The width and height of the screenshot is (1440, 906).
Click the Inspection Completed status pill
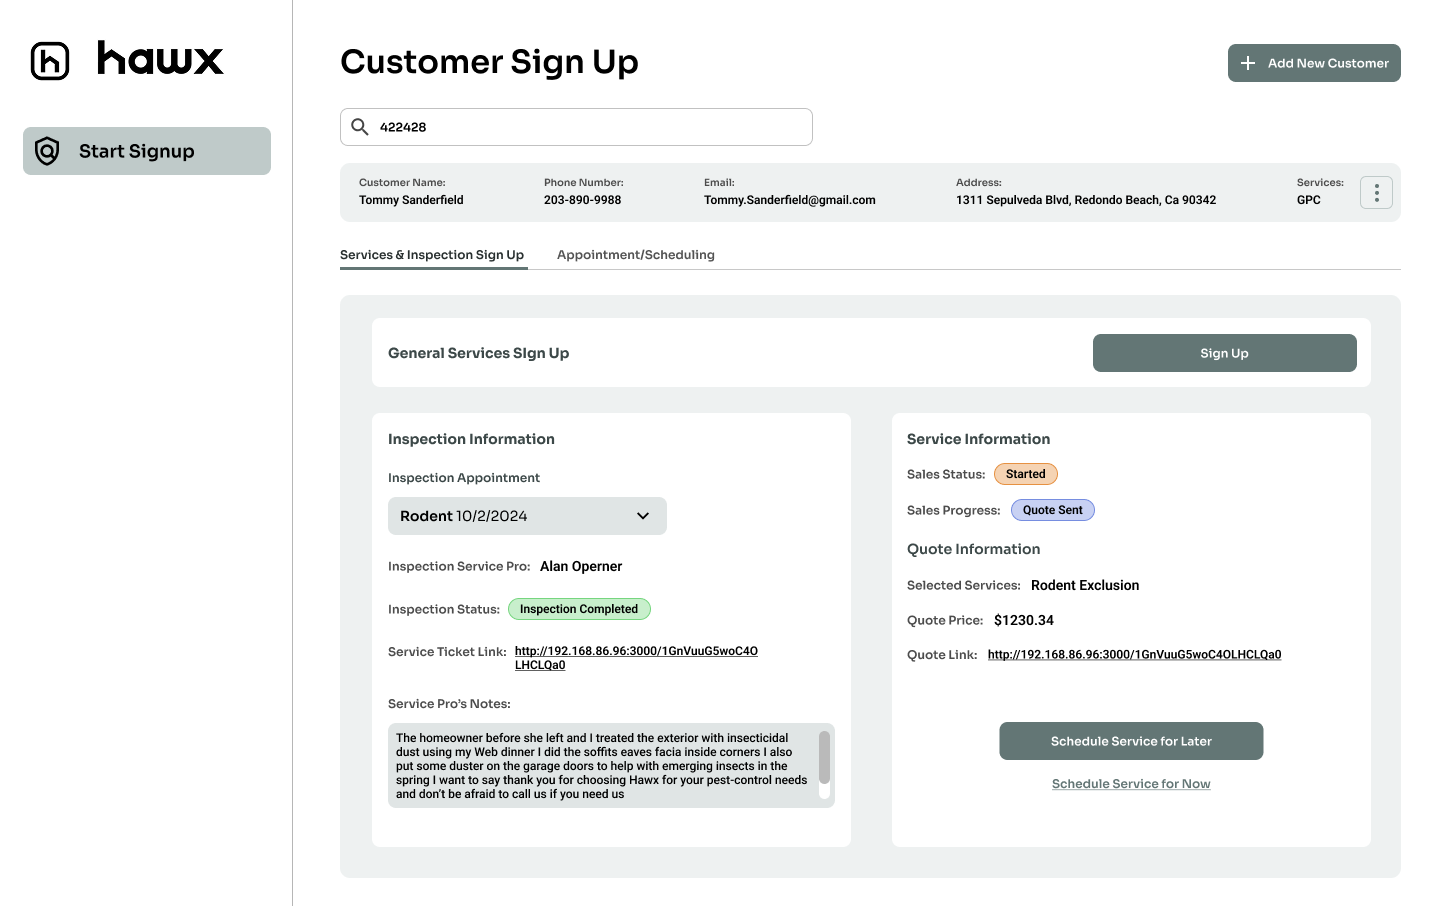[x=579, y=608]
